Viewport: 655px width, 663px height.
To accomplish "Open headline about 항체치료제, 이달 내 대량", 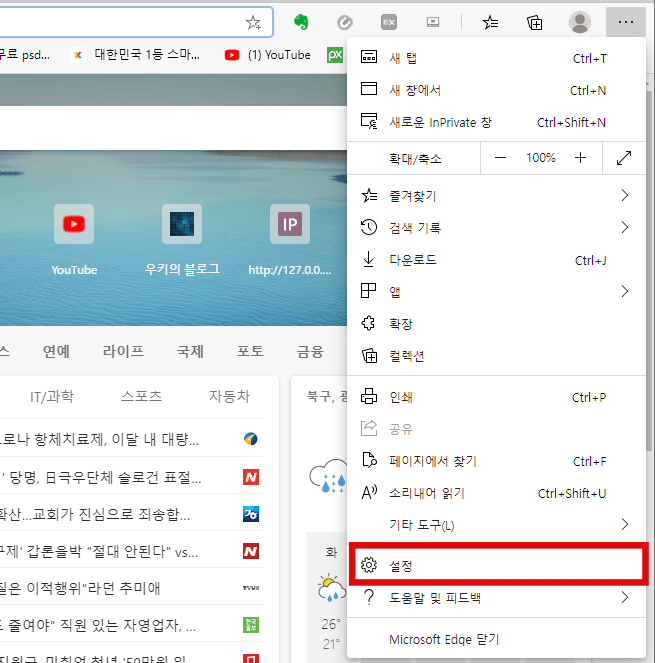I will (99, 439).
